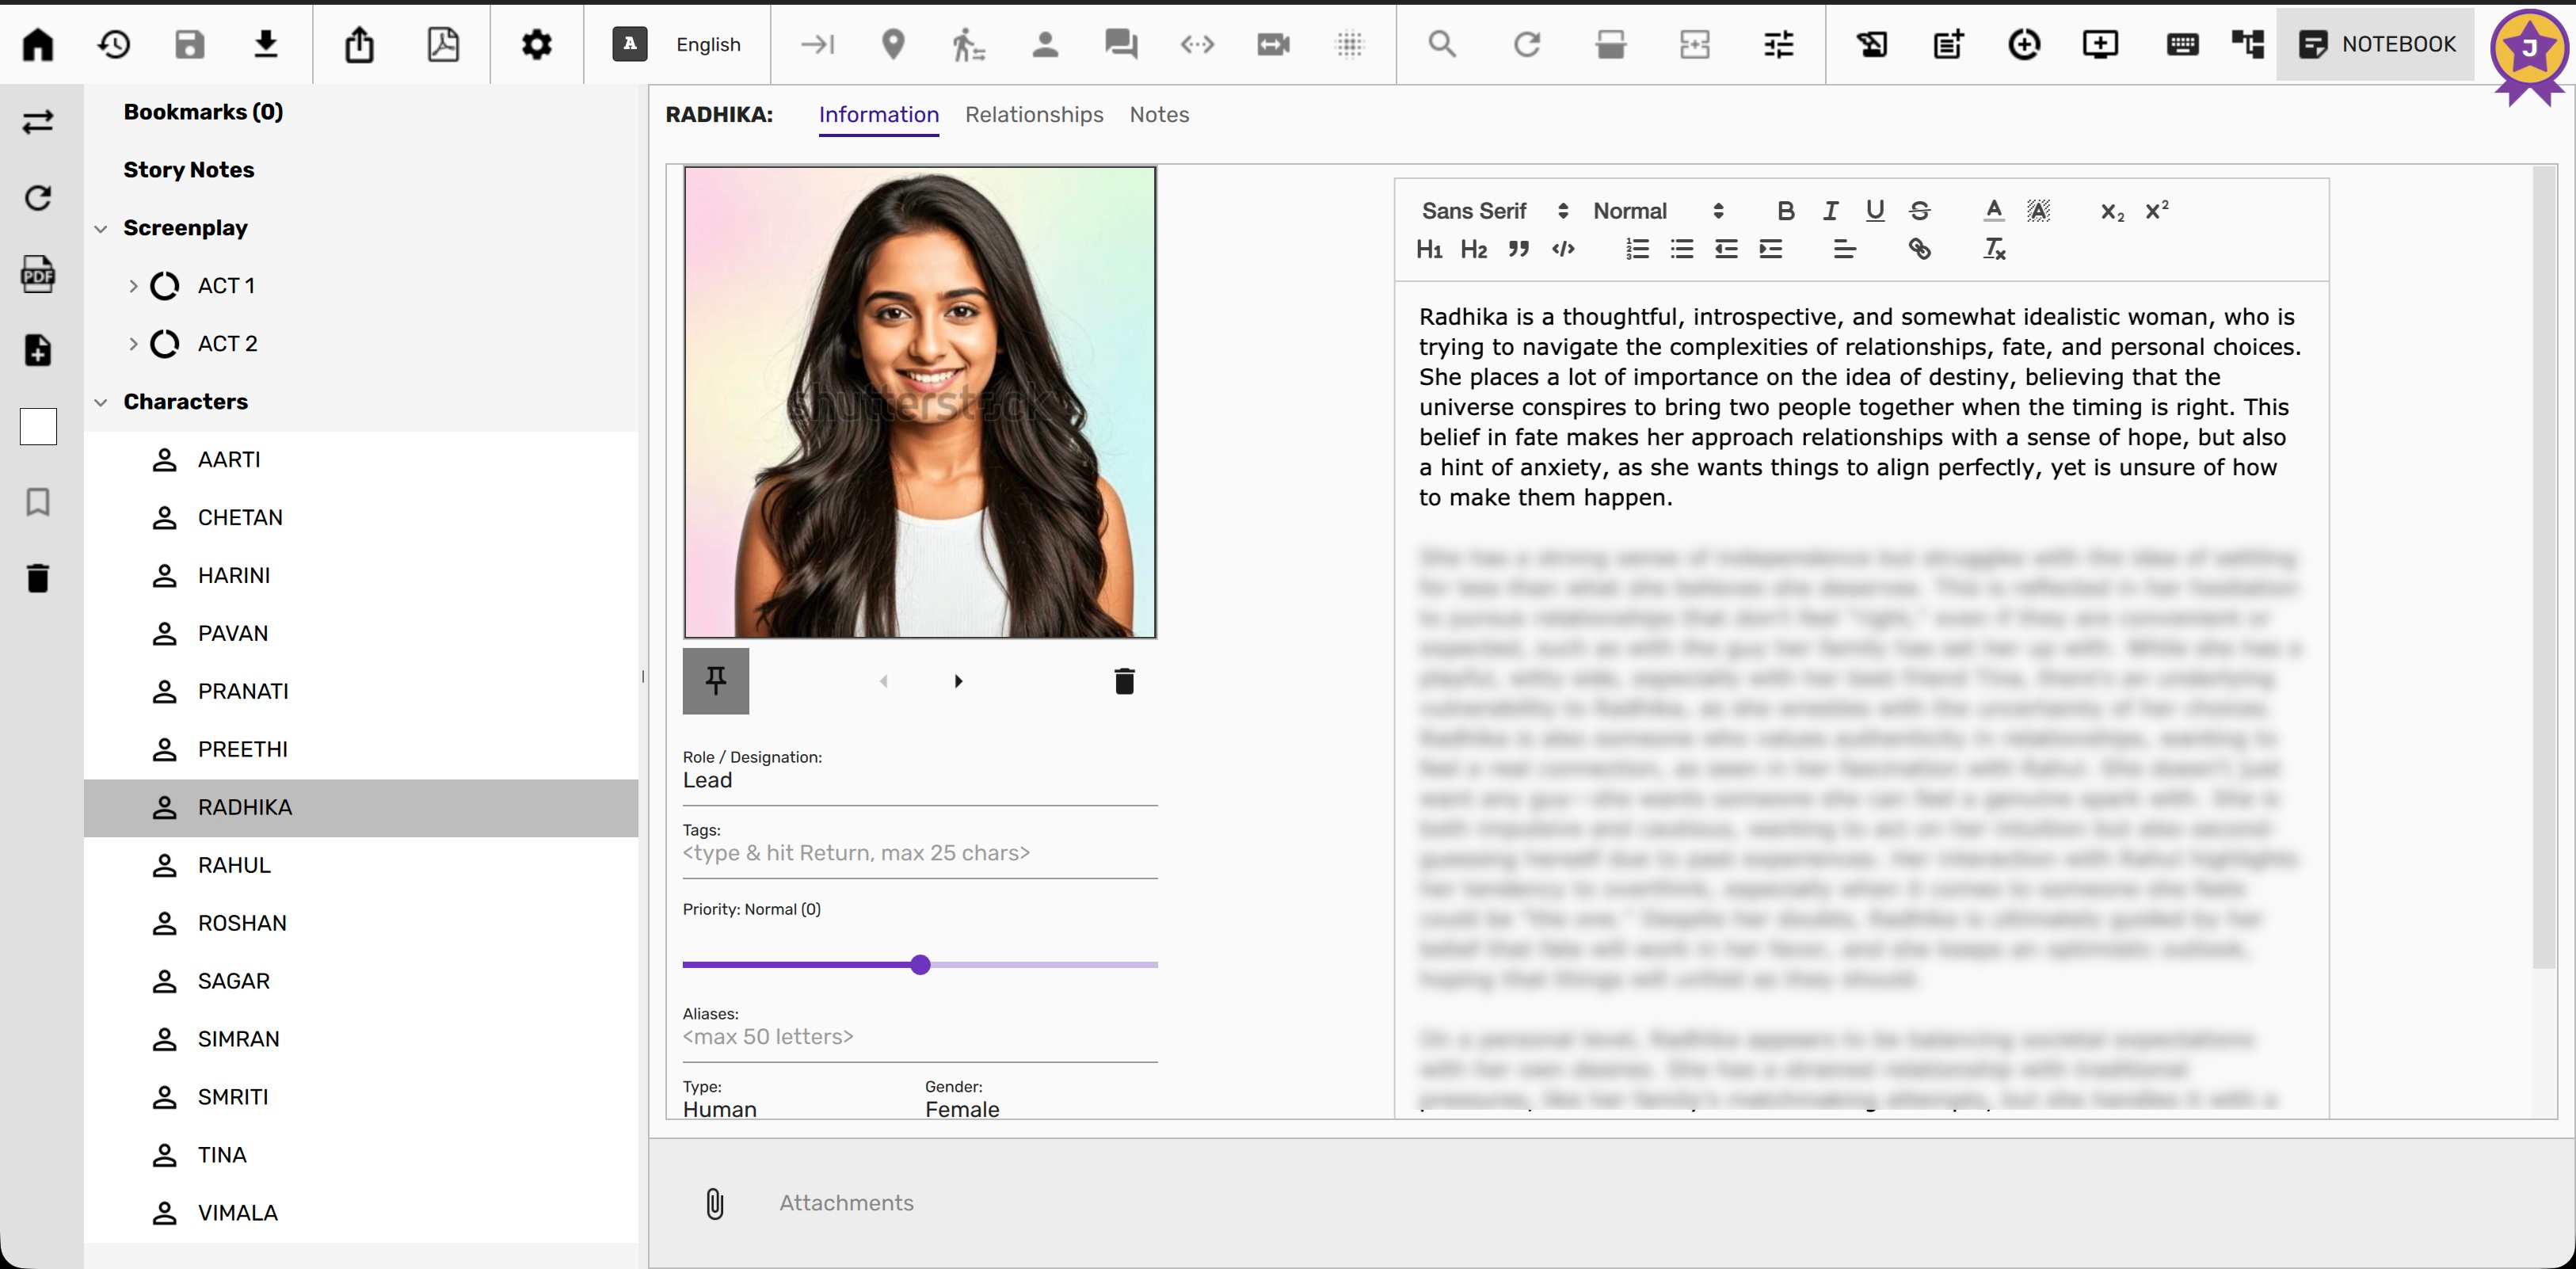
Task: Click the export PDF icon in toolbar
Action: (443, 44)
